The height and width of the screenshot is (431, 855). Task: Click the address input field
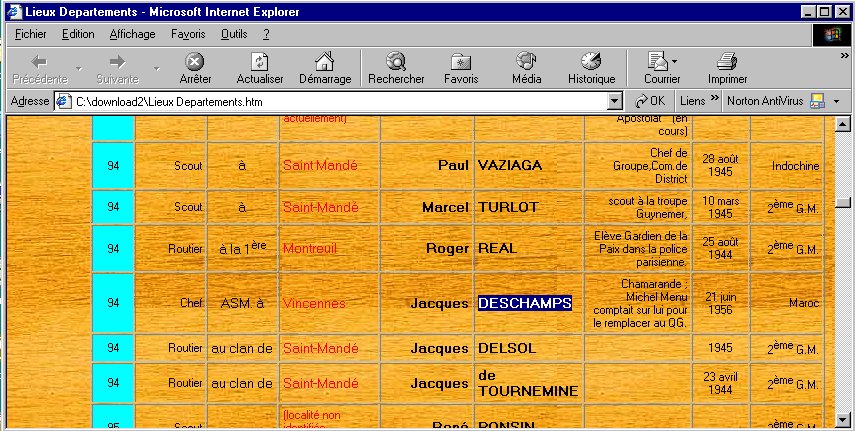pos(340,101)
